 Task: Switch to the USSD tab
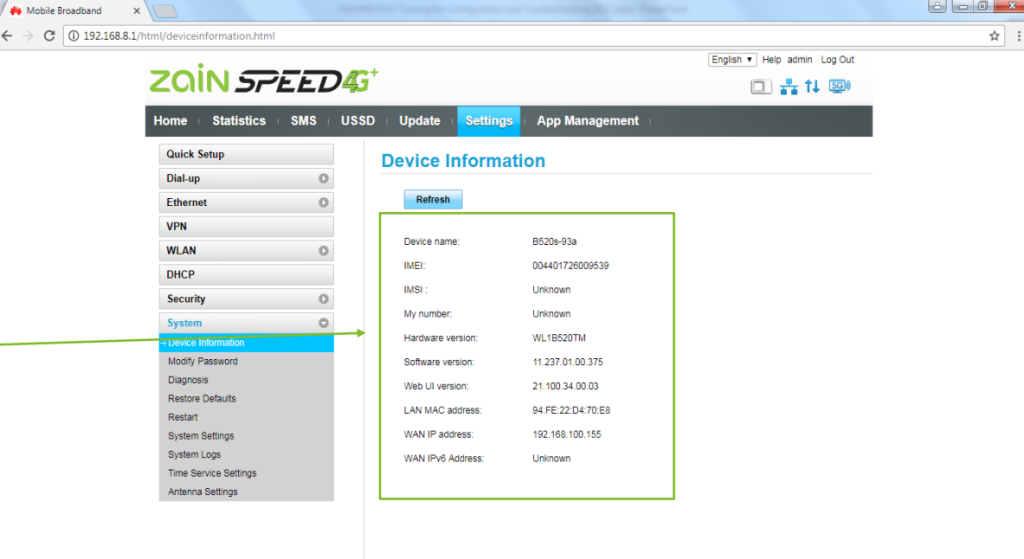coord(358,121)
